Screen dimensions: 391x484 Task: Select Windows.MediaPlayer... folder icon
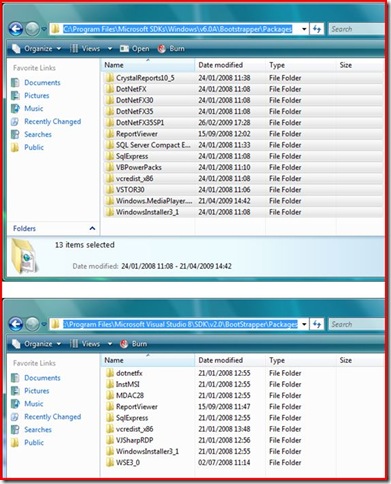109,201
